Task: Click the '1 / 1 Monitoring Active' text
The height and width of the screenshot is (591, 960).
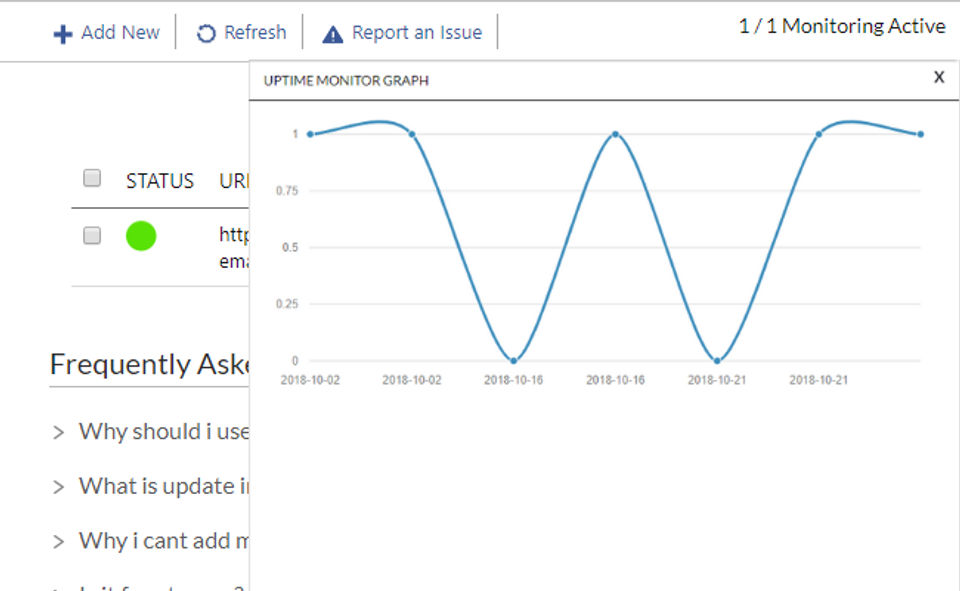Action: pyautogui.click(x=842, y=27)
